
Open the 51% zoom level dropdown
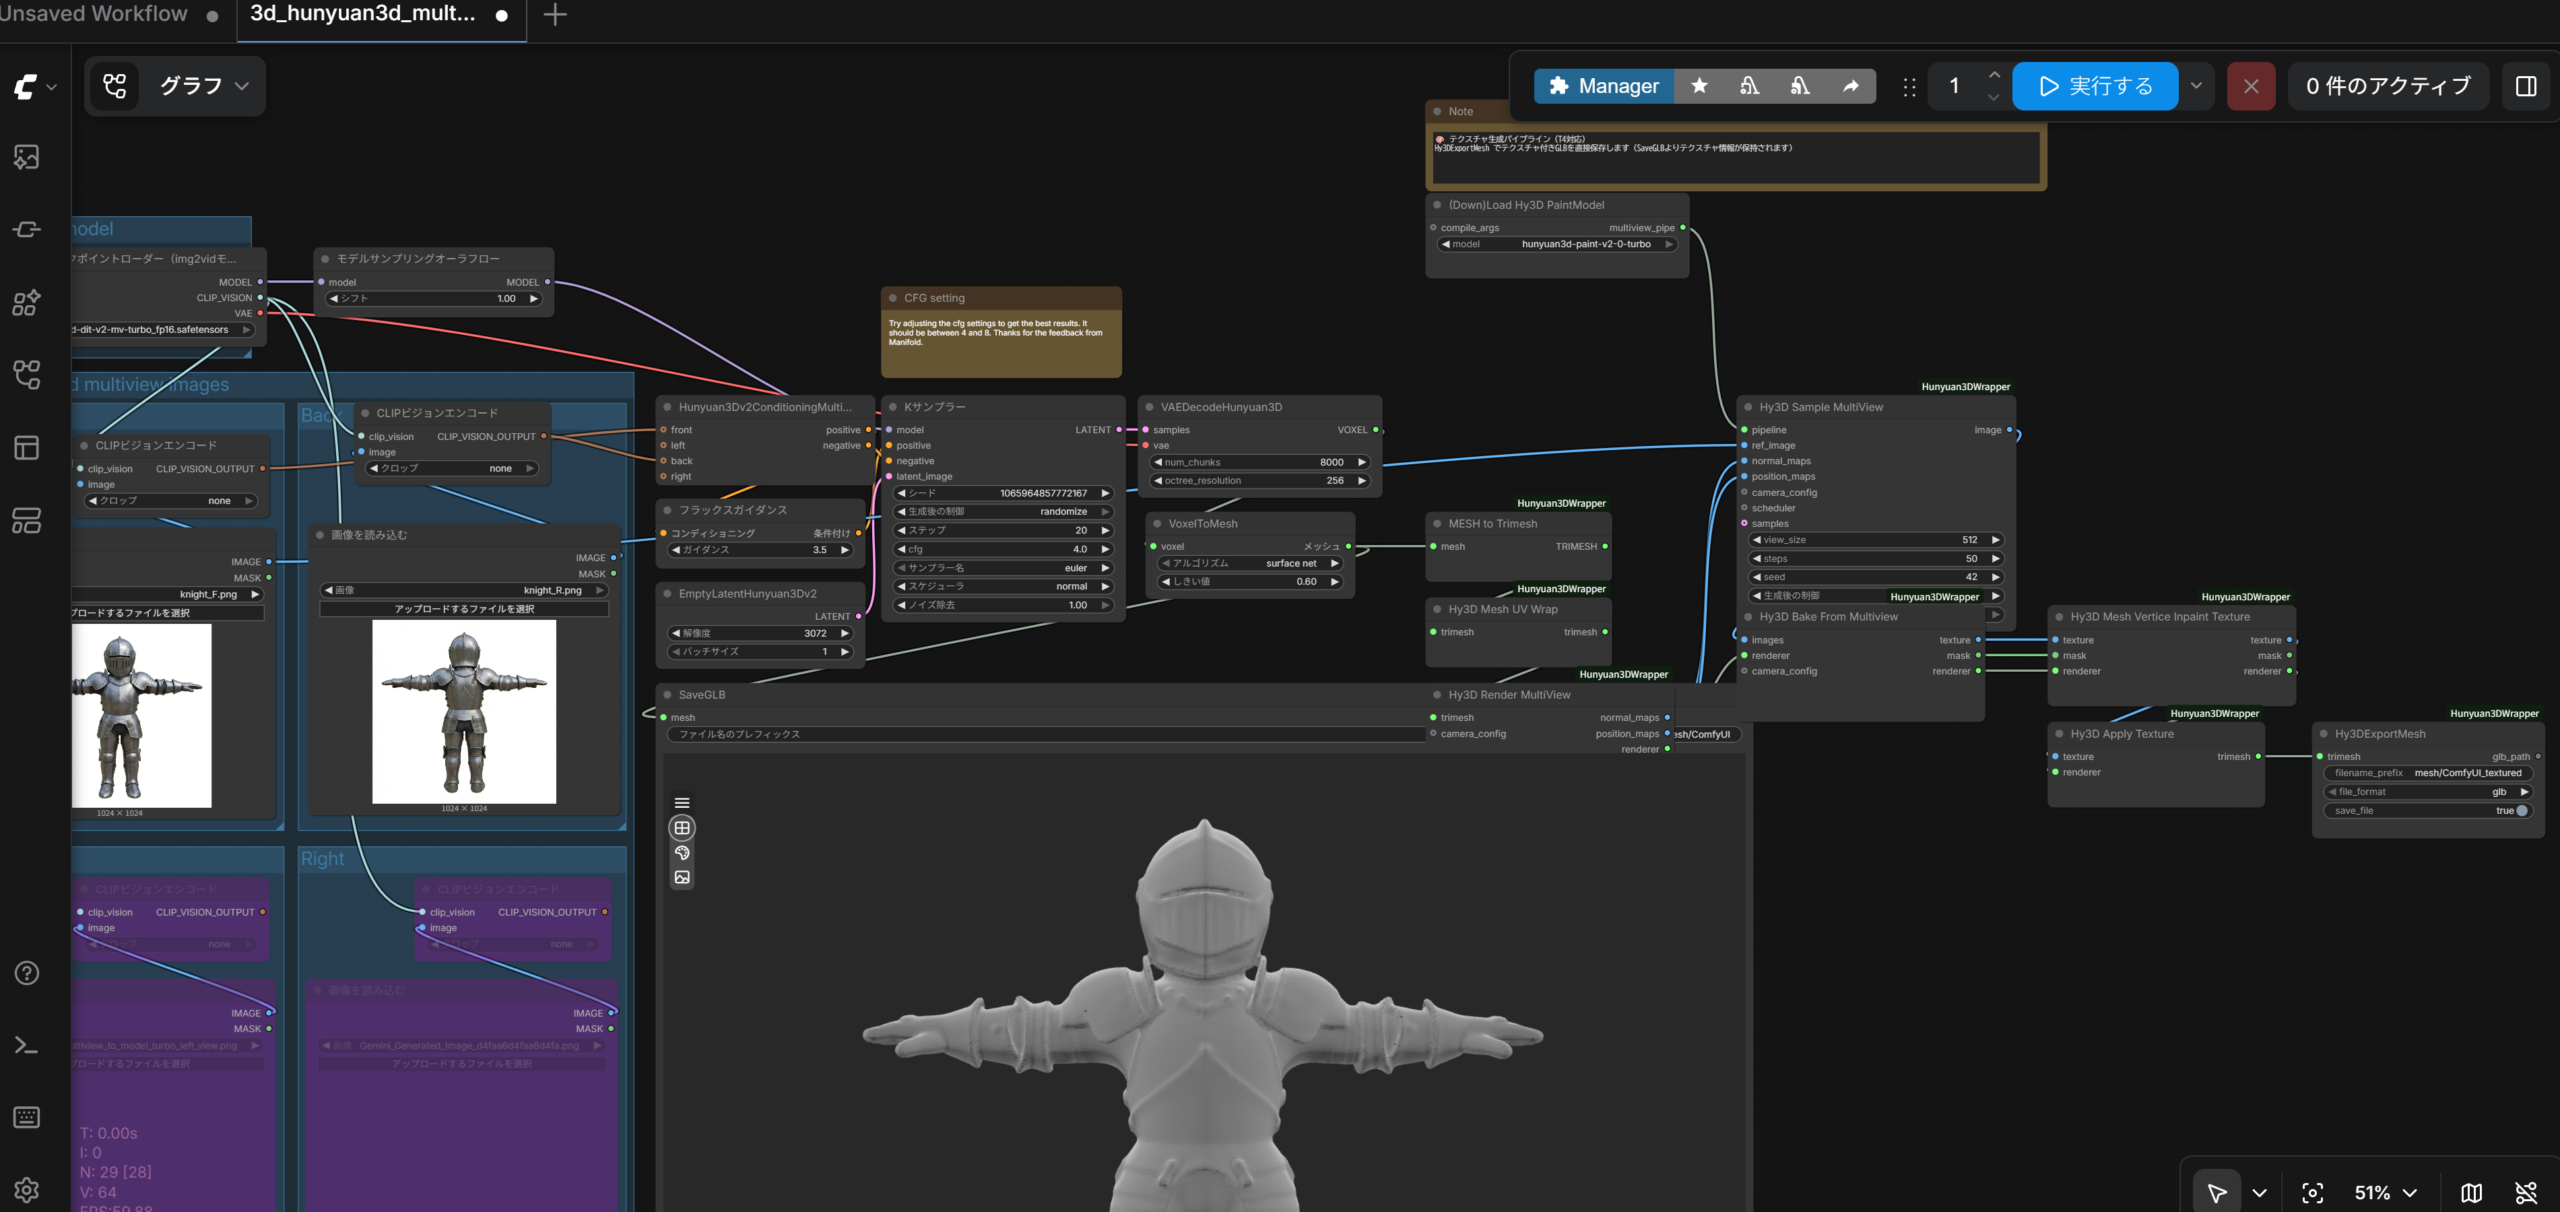click(2385, 1192)
